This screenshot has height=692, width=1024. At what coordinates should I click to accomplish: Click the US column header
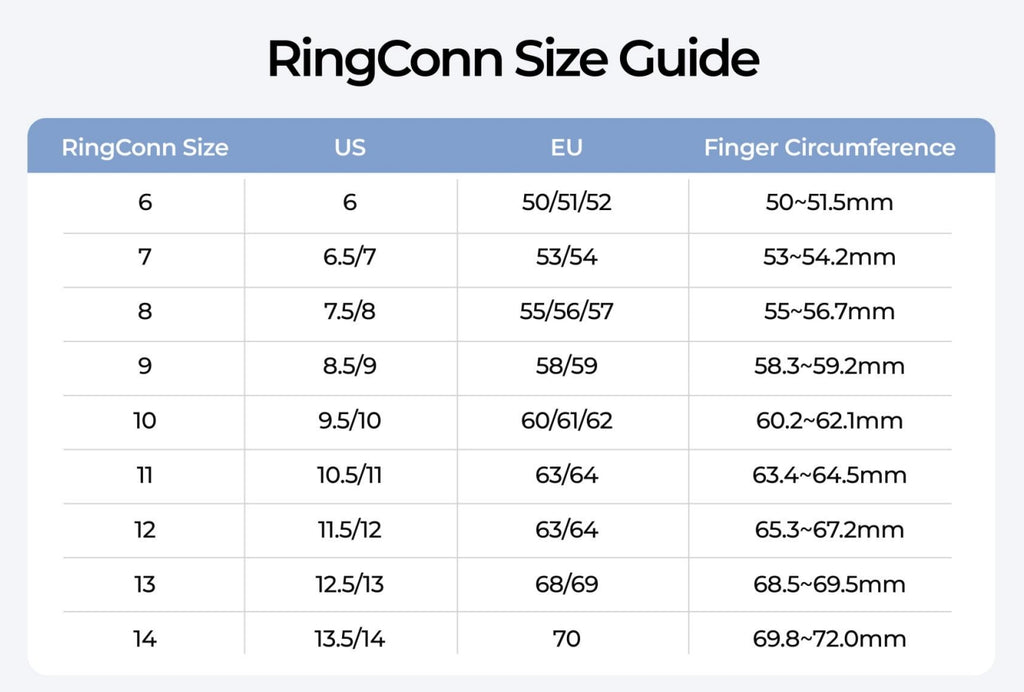(x=350, y=148)
